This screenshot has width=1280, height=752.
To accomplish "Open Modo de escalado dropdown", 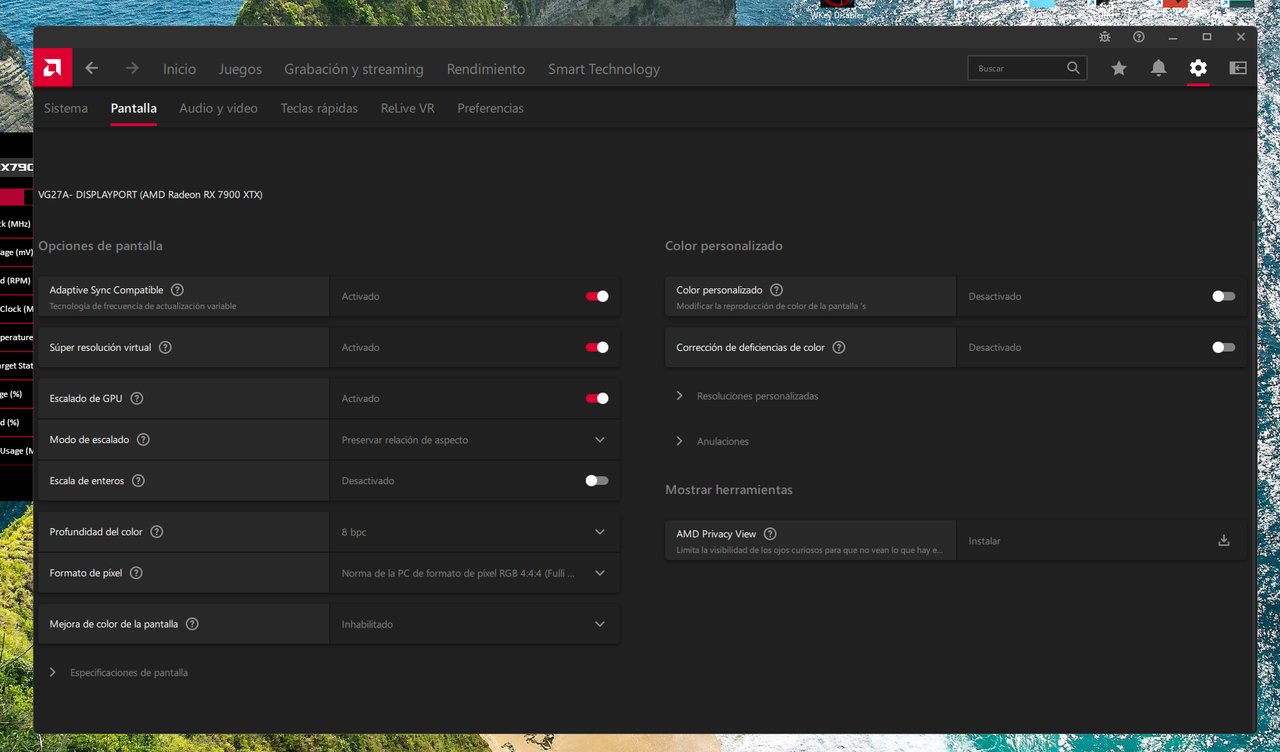I will 474,439.
